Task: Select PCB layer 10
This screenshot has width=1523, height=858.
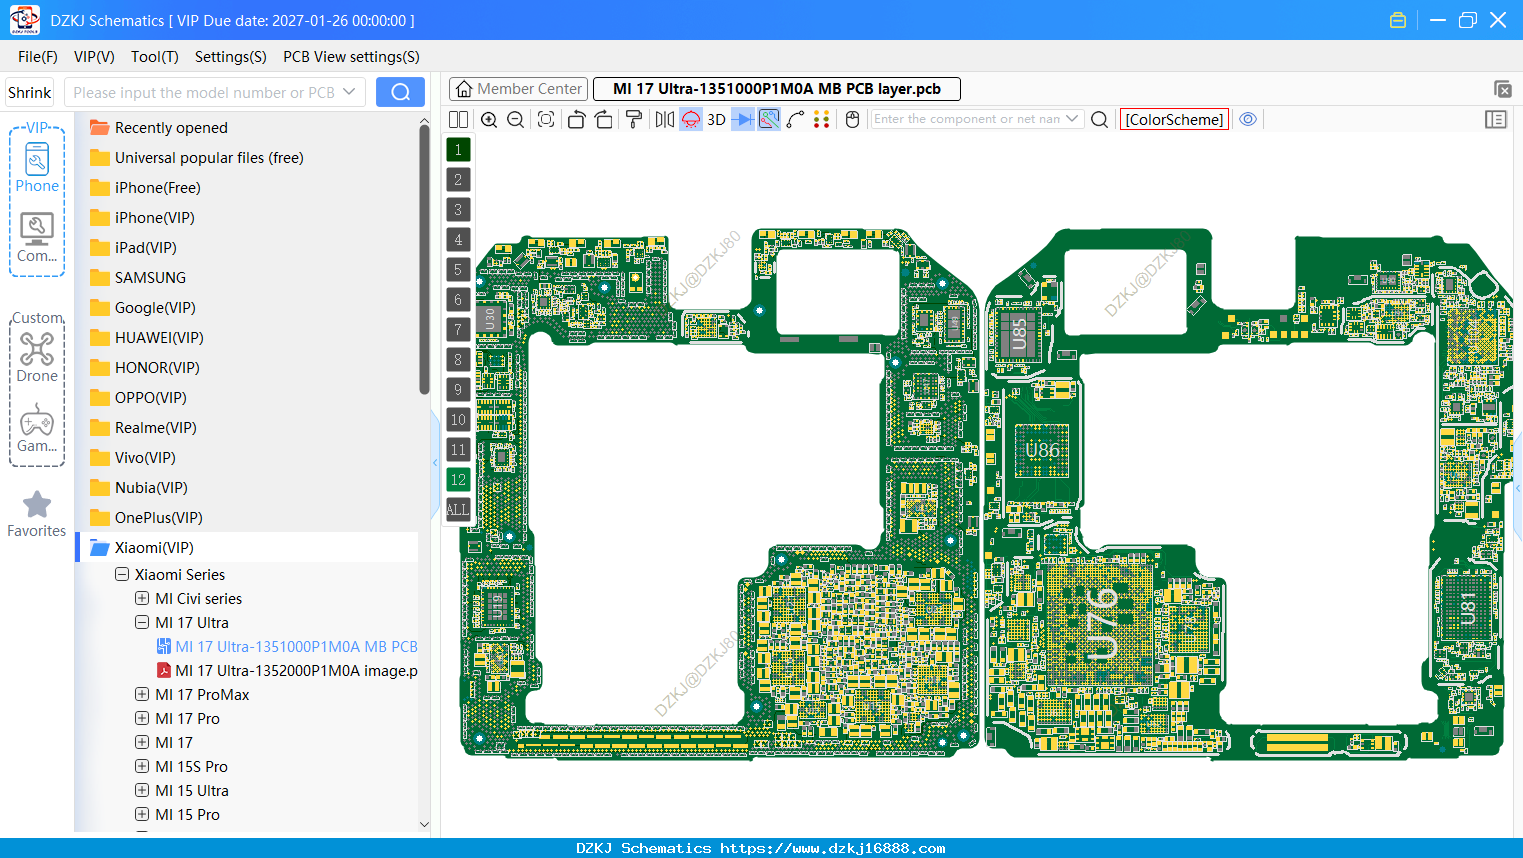Action: click(x=458, y=420)
